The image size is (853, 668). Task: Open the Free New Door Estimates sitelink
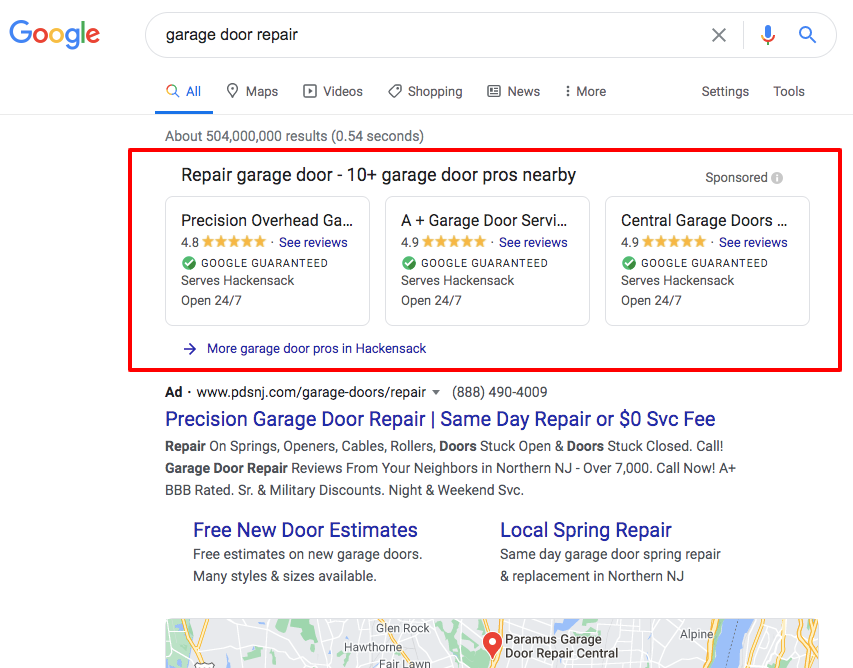[305, 530]
